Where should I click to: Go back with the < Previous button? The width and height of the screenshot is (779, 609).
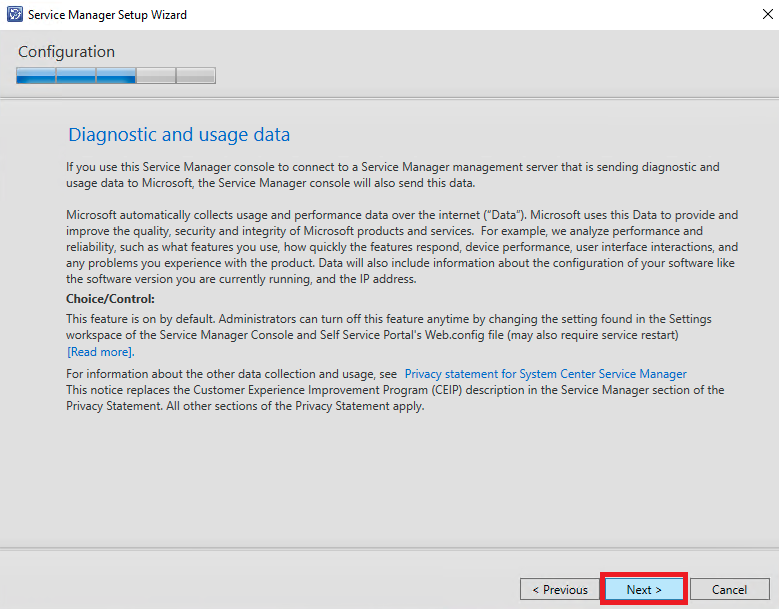point(560,589)
